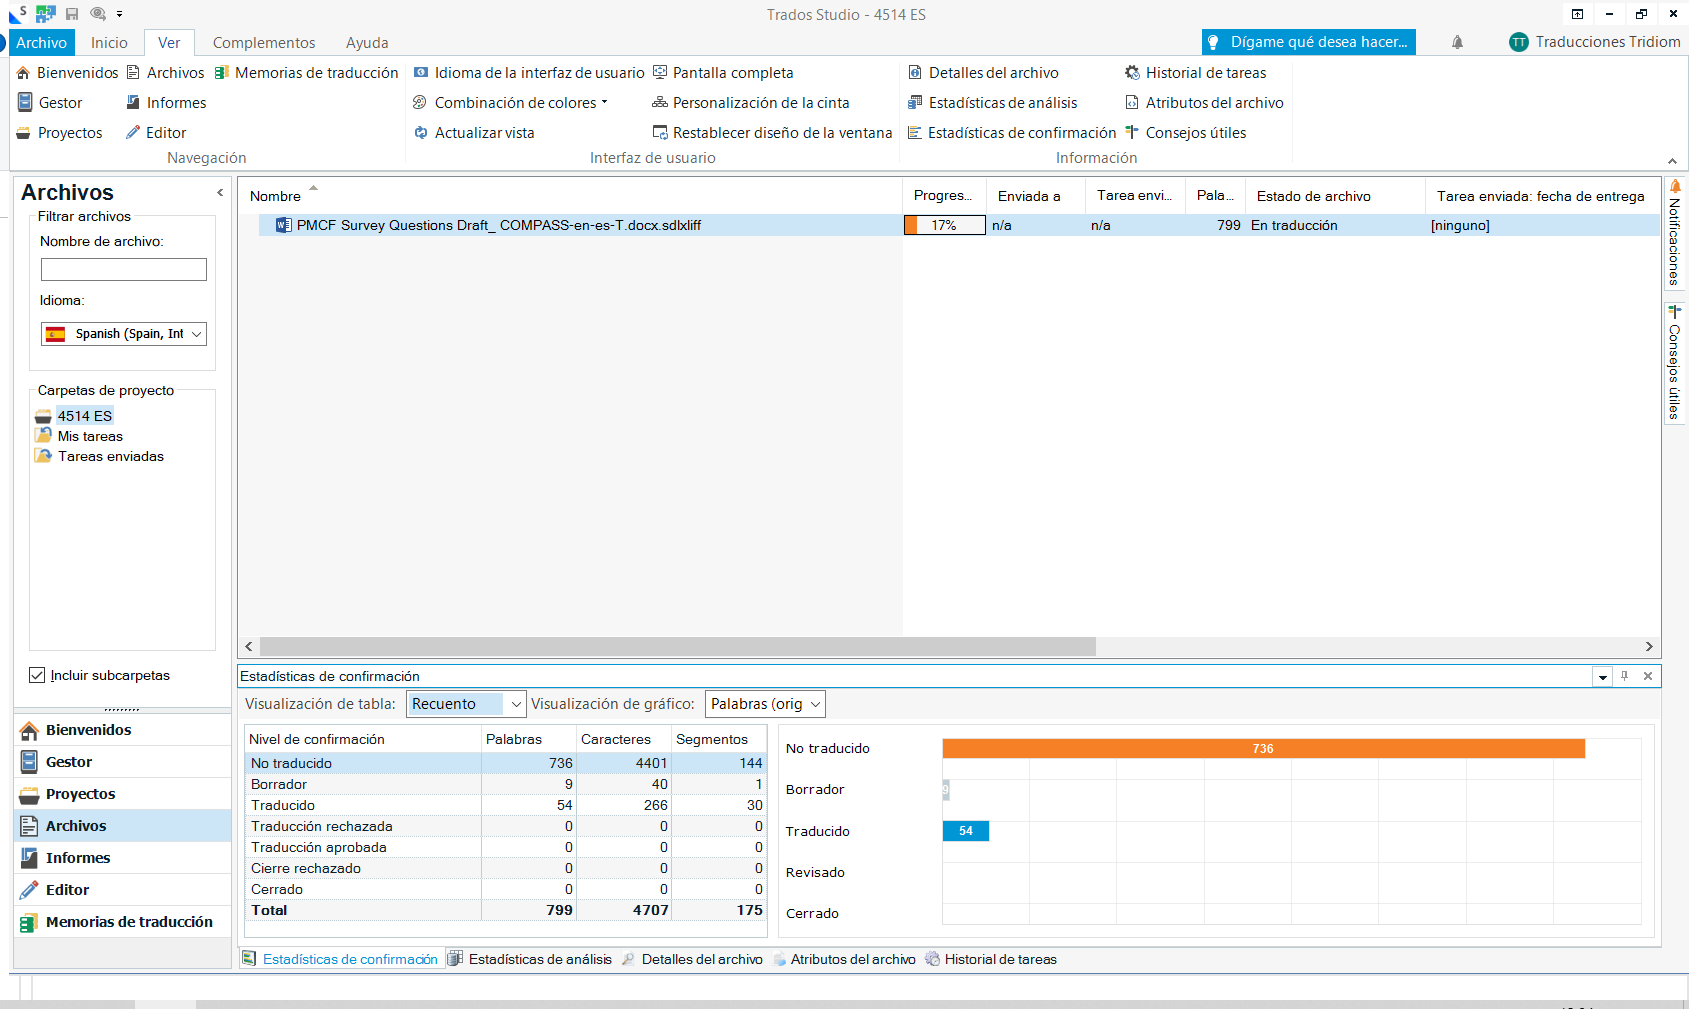The height and width of the screenshot is (1009, 1689).
Task: Expand the Combinación de colores dropdown
Action: click(604, 102)
